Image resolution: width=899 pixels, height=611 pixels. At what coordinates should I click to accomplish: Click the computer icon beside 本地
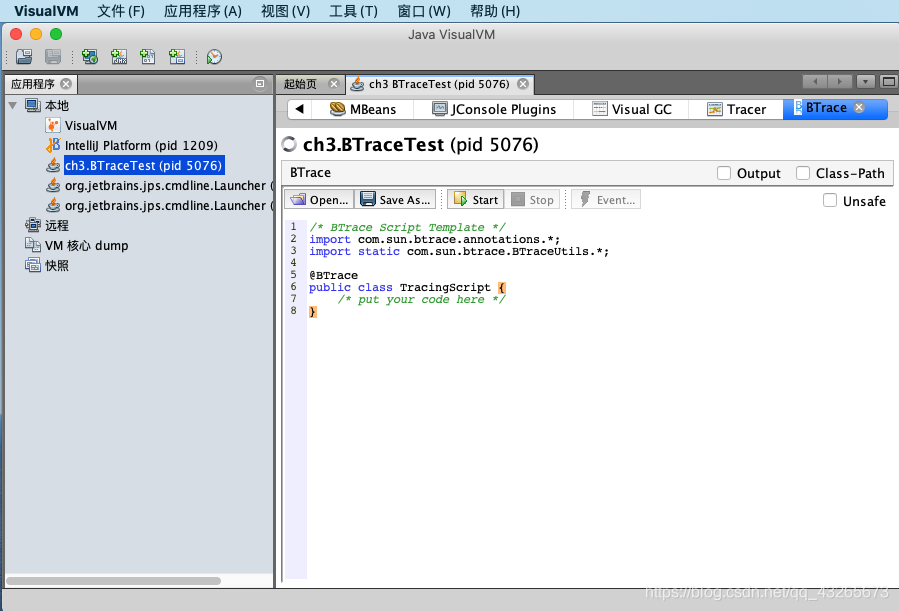click(33, 105)
